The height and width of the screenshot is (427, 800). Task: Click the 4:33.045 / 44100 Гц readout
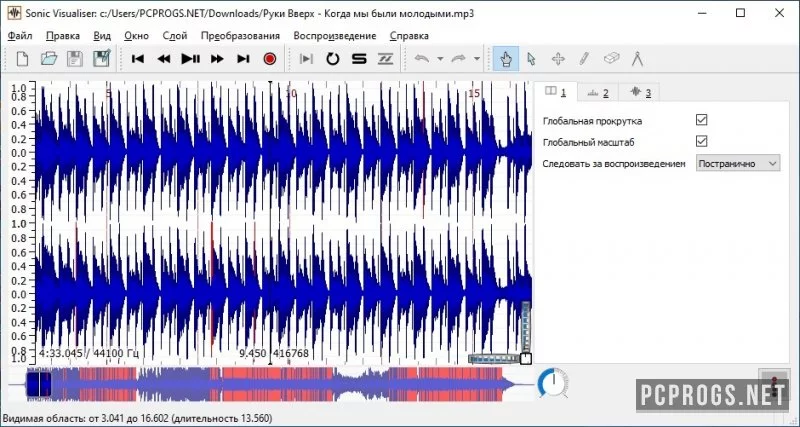tap(88, 353)
